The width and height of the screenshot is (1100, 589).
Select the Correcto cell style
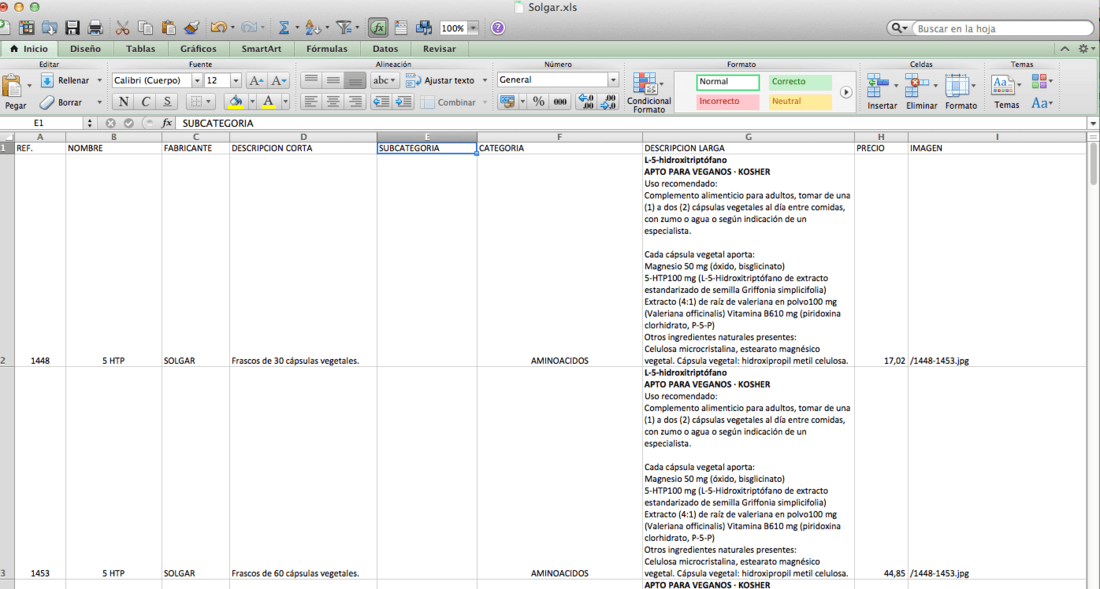click(x=800, y=82)
